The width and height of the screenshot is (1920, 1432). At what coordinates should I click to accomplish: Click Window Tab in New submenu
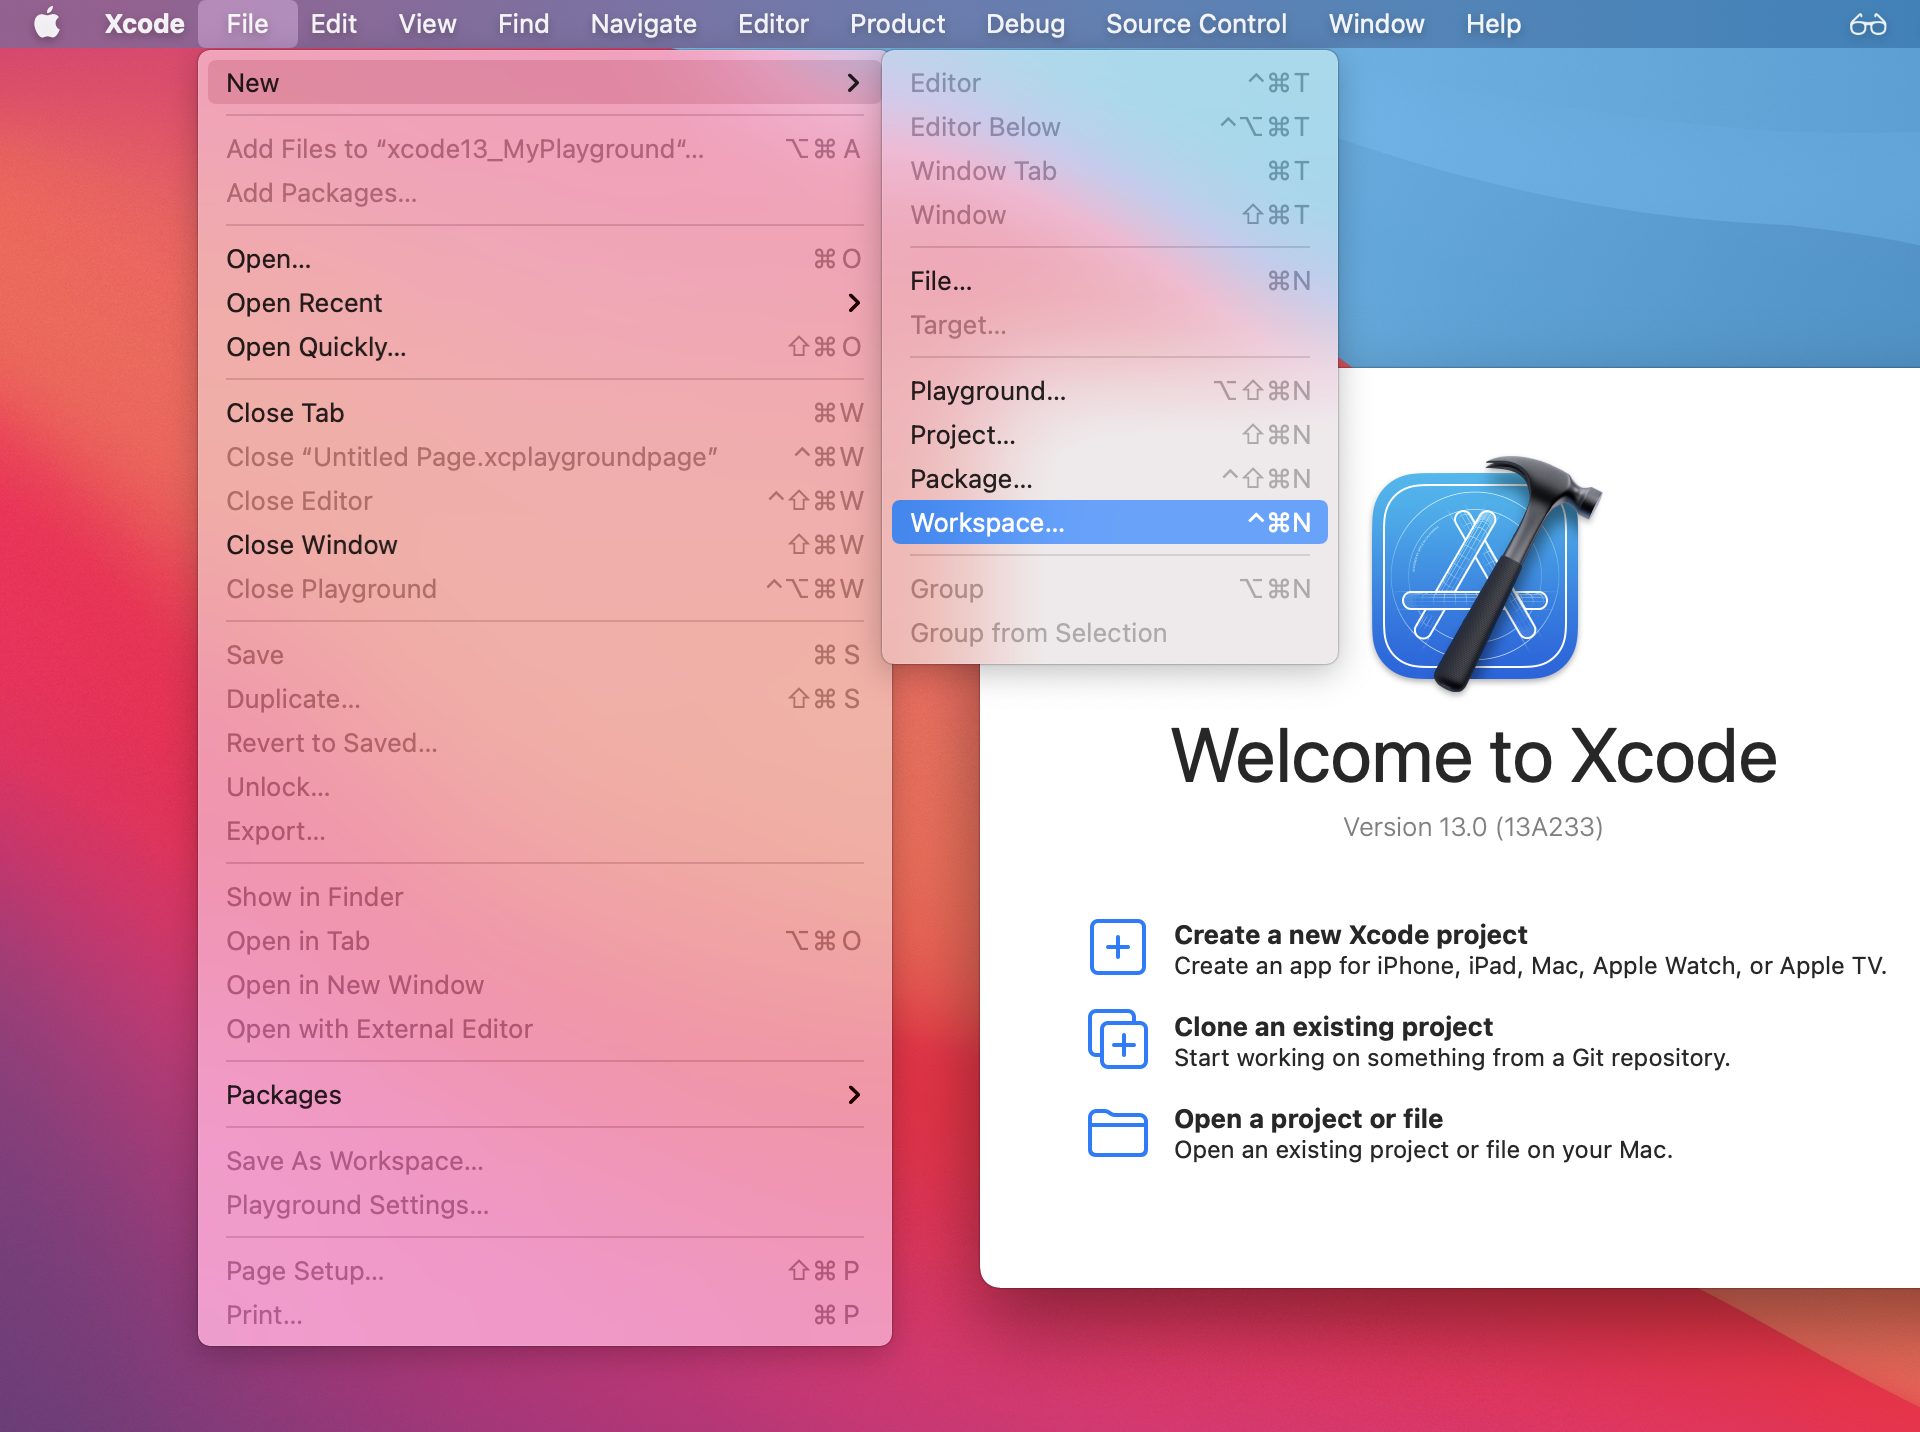pyautogui.click(x=1110, y=171)
